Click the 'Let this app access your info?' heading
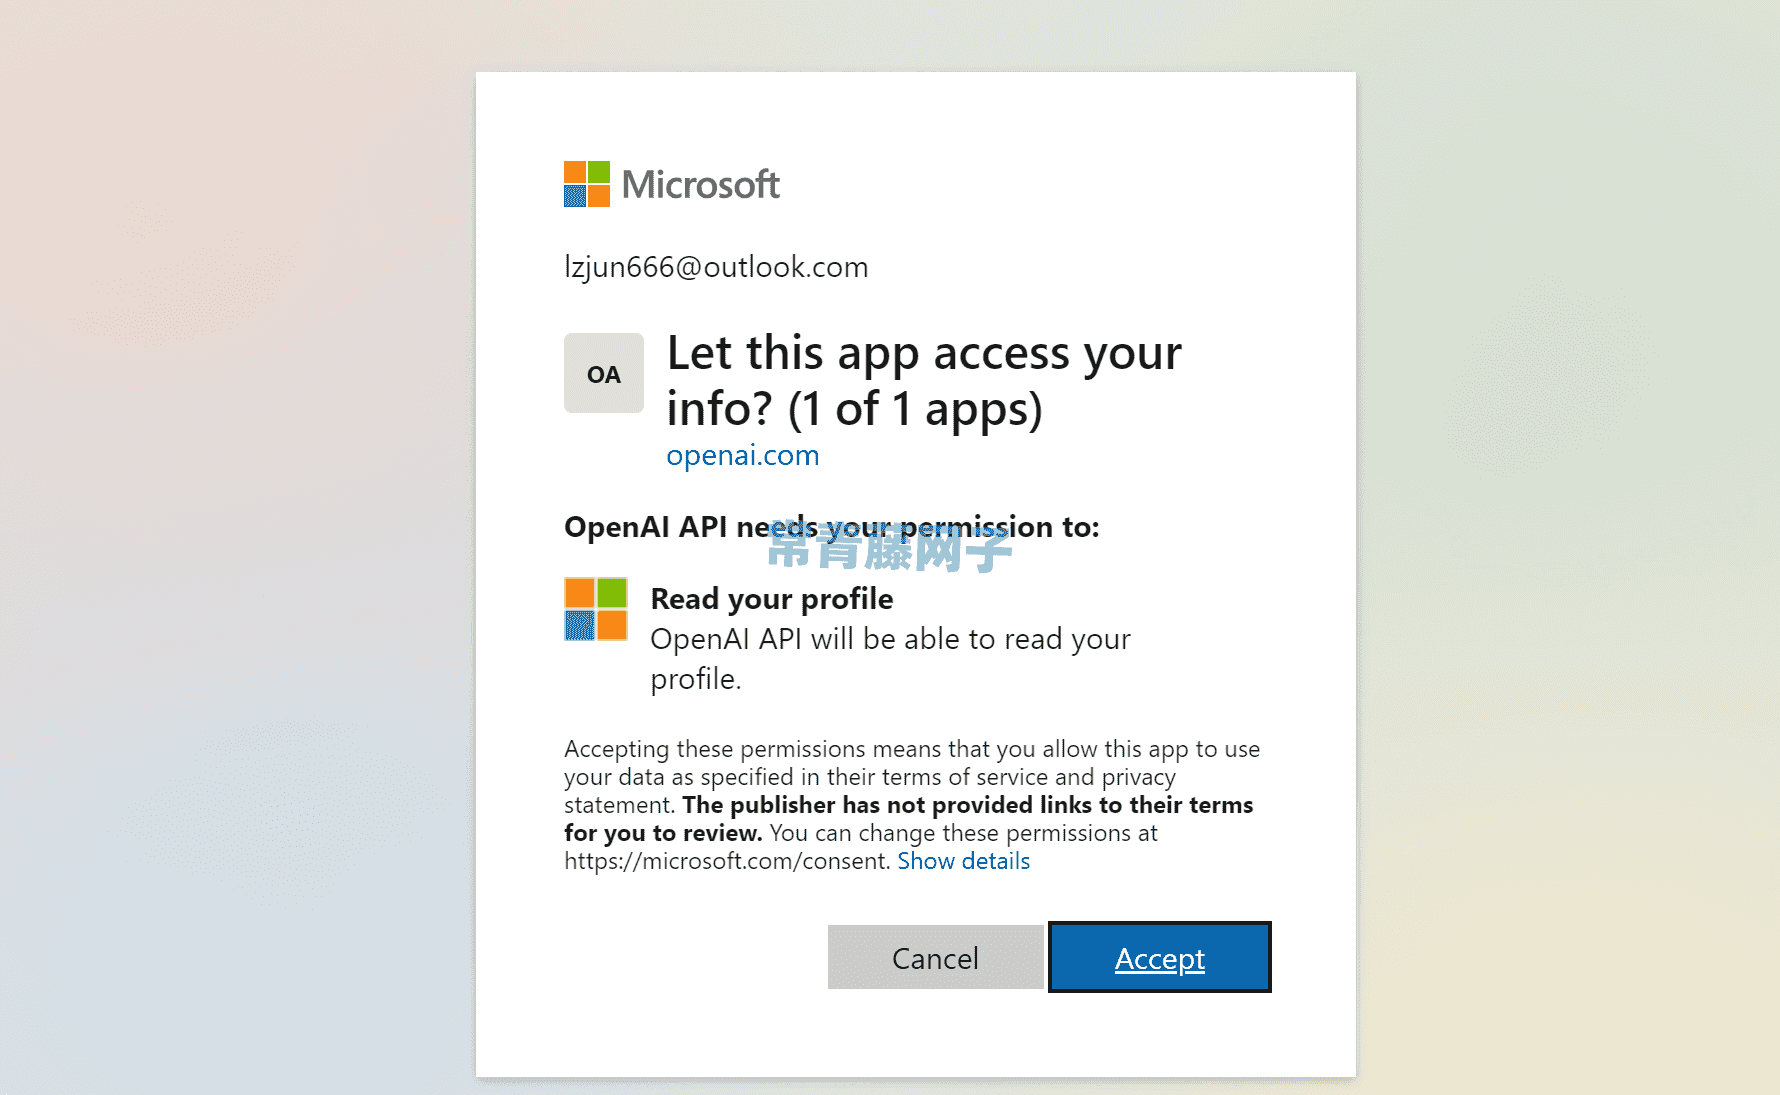The image size is (1780, 1095). [x=924, y=380]
